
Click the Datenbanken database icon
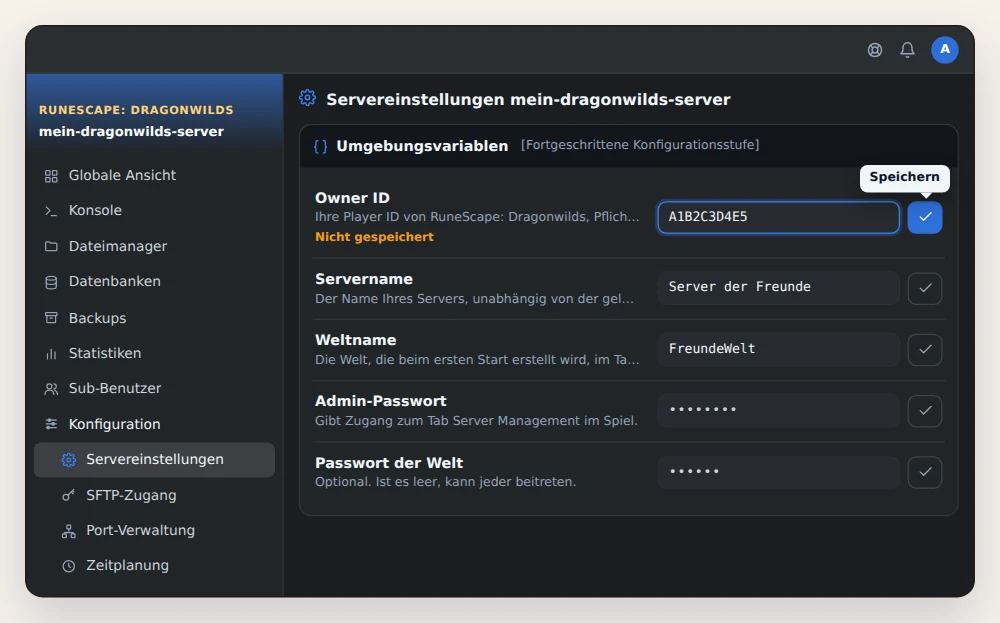pyautogui.click(x=51, y=282)
